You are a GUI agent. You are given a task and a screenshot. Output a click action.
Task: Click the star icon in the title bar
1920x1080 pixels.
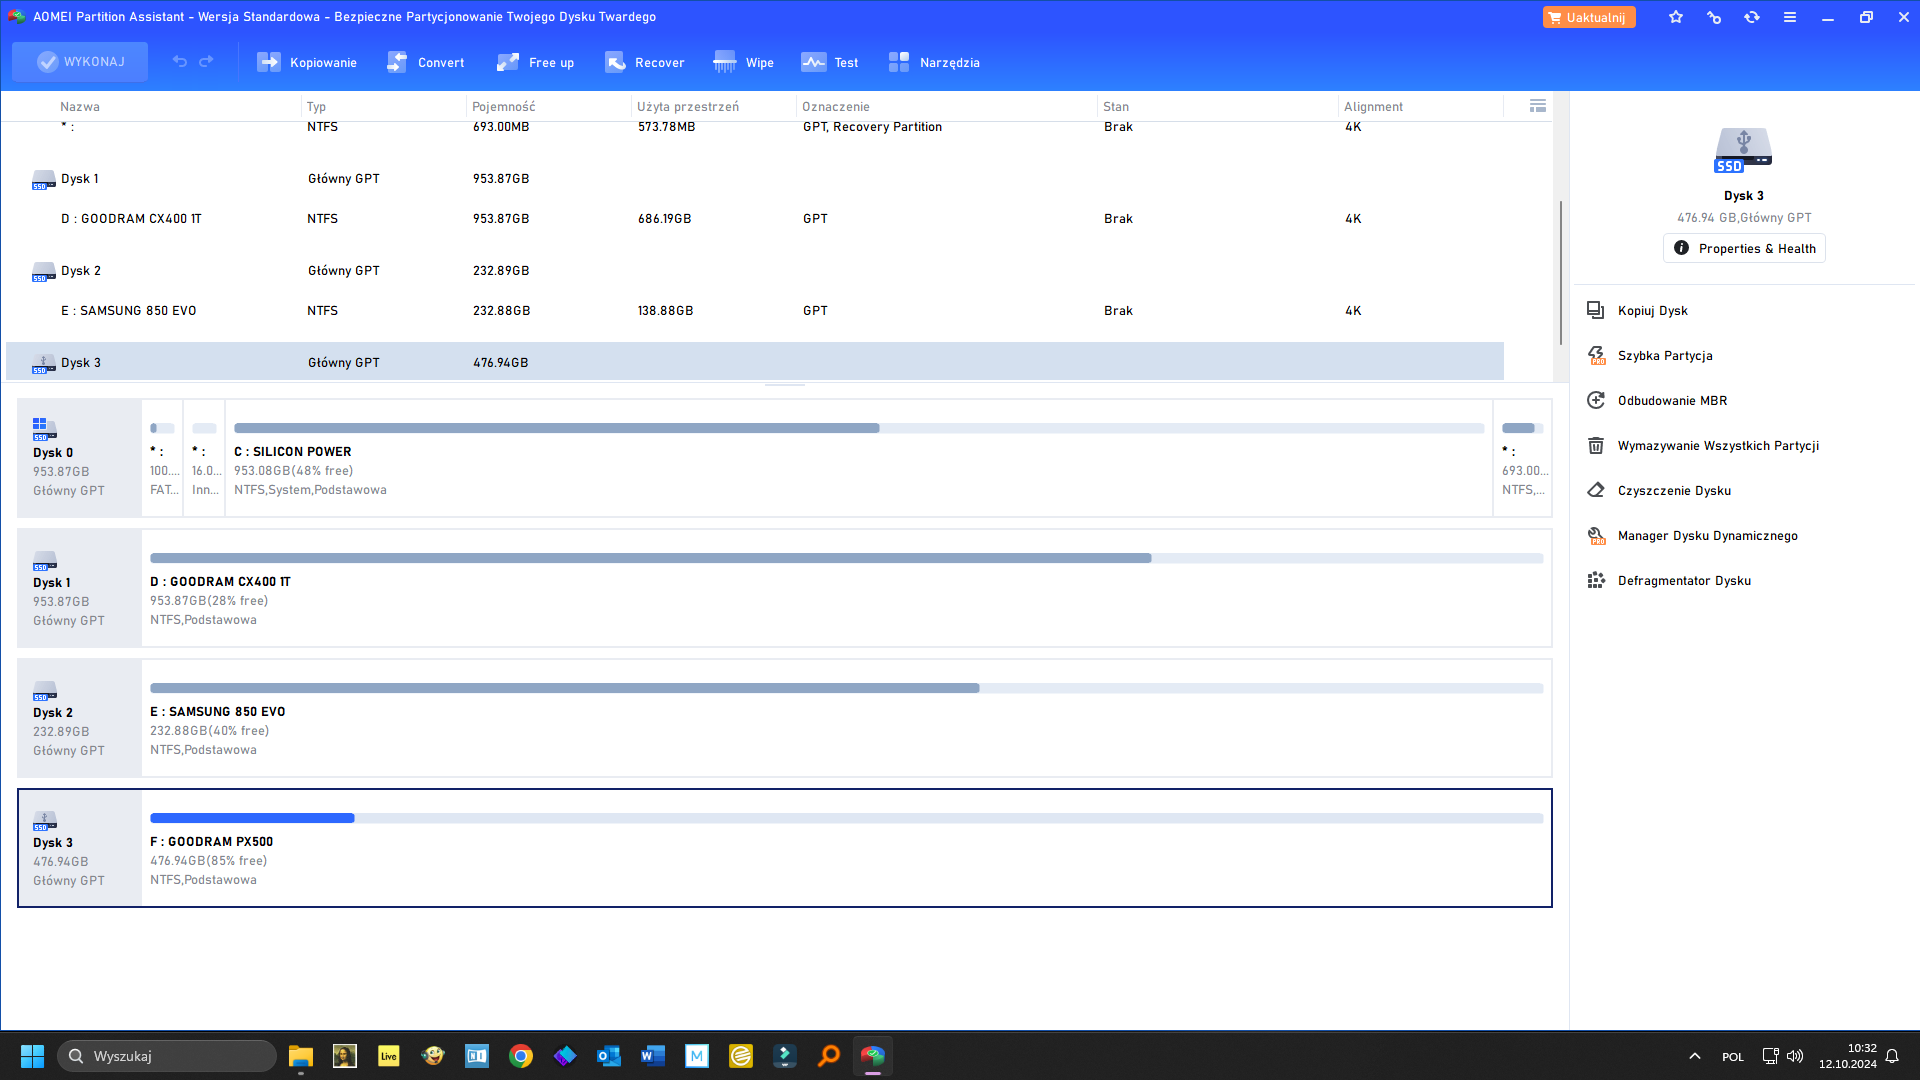(x=1676, y=17)
